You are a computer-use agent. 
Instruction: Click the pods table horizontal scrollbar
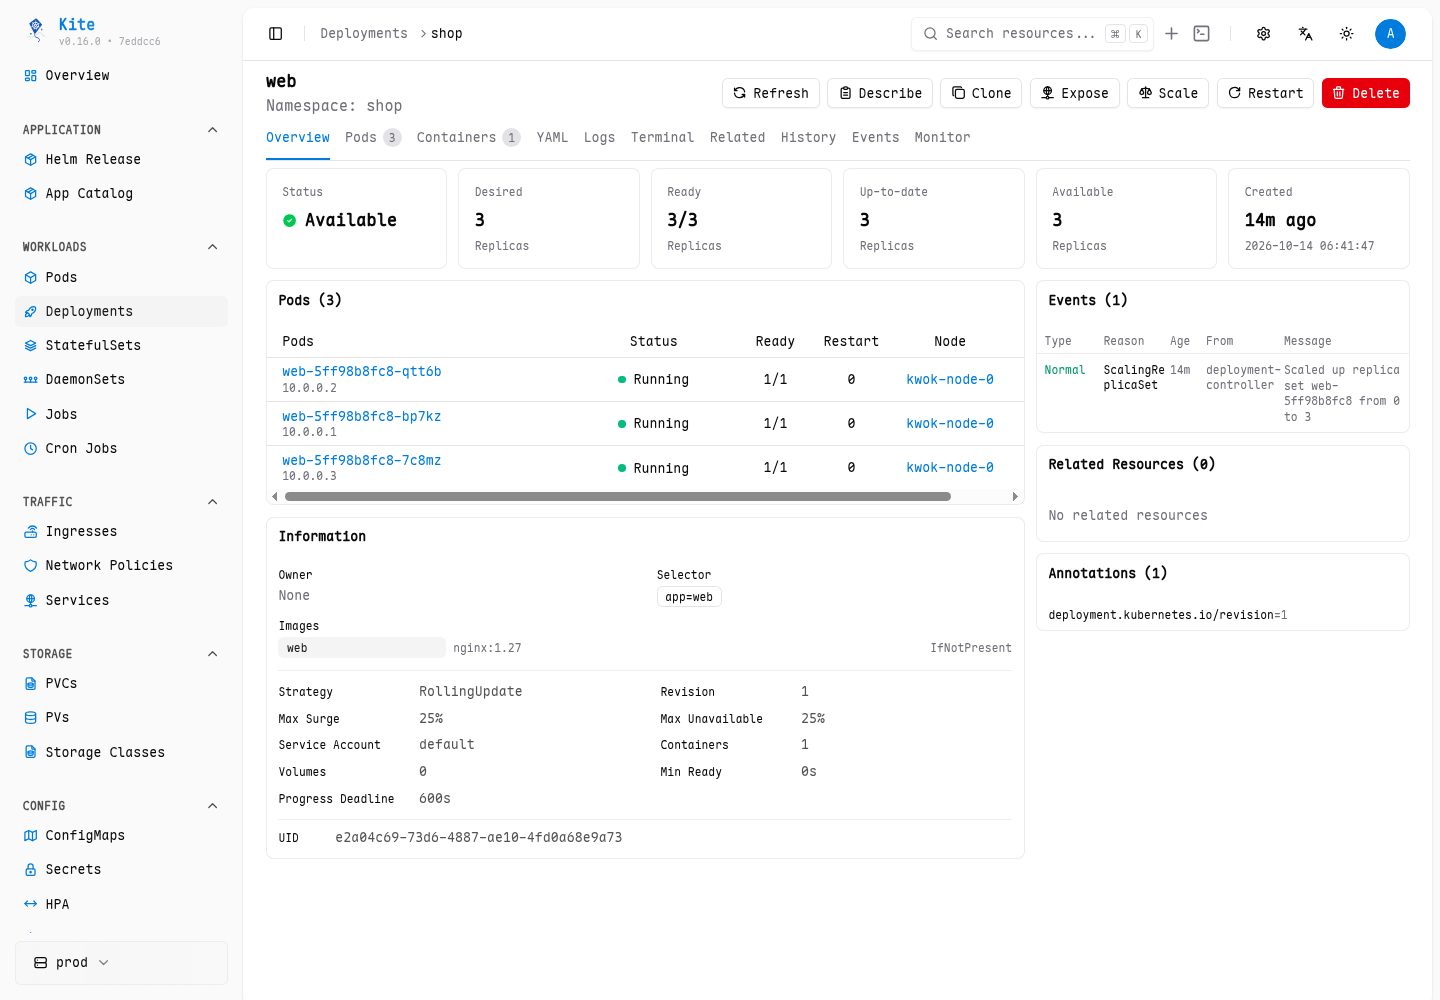(617, 497)
